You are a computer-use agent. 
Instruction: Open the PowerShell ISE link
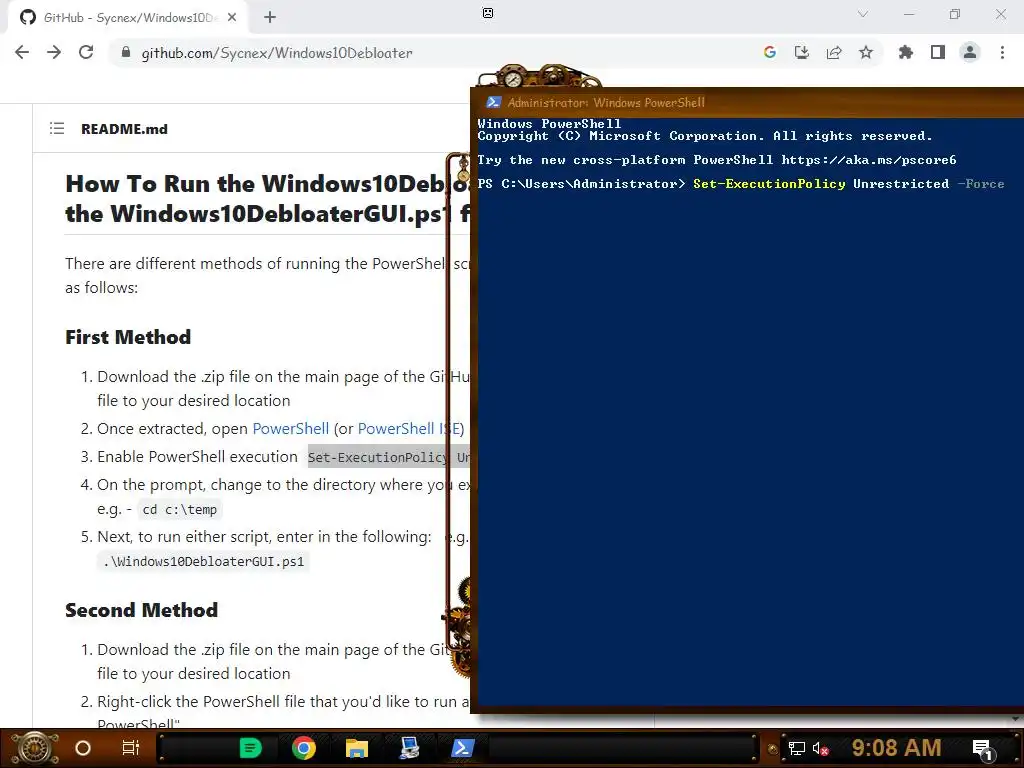point(409,428)
